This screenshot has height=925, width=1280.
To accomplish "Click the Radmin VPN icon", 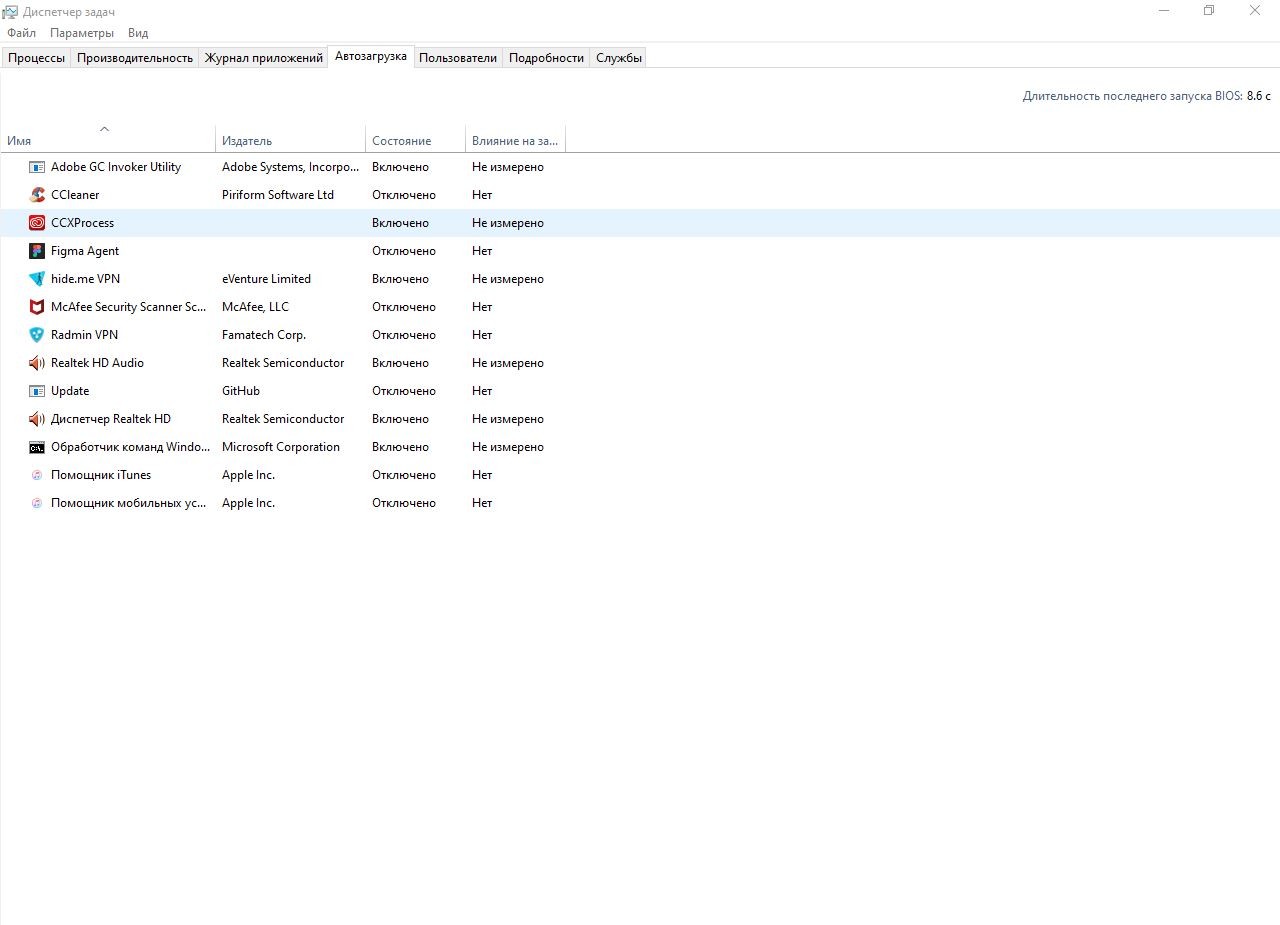I will click(x=37, y=335).
